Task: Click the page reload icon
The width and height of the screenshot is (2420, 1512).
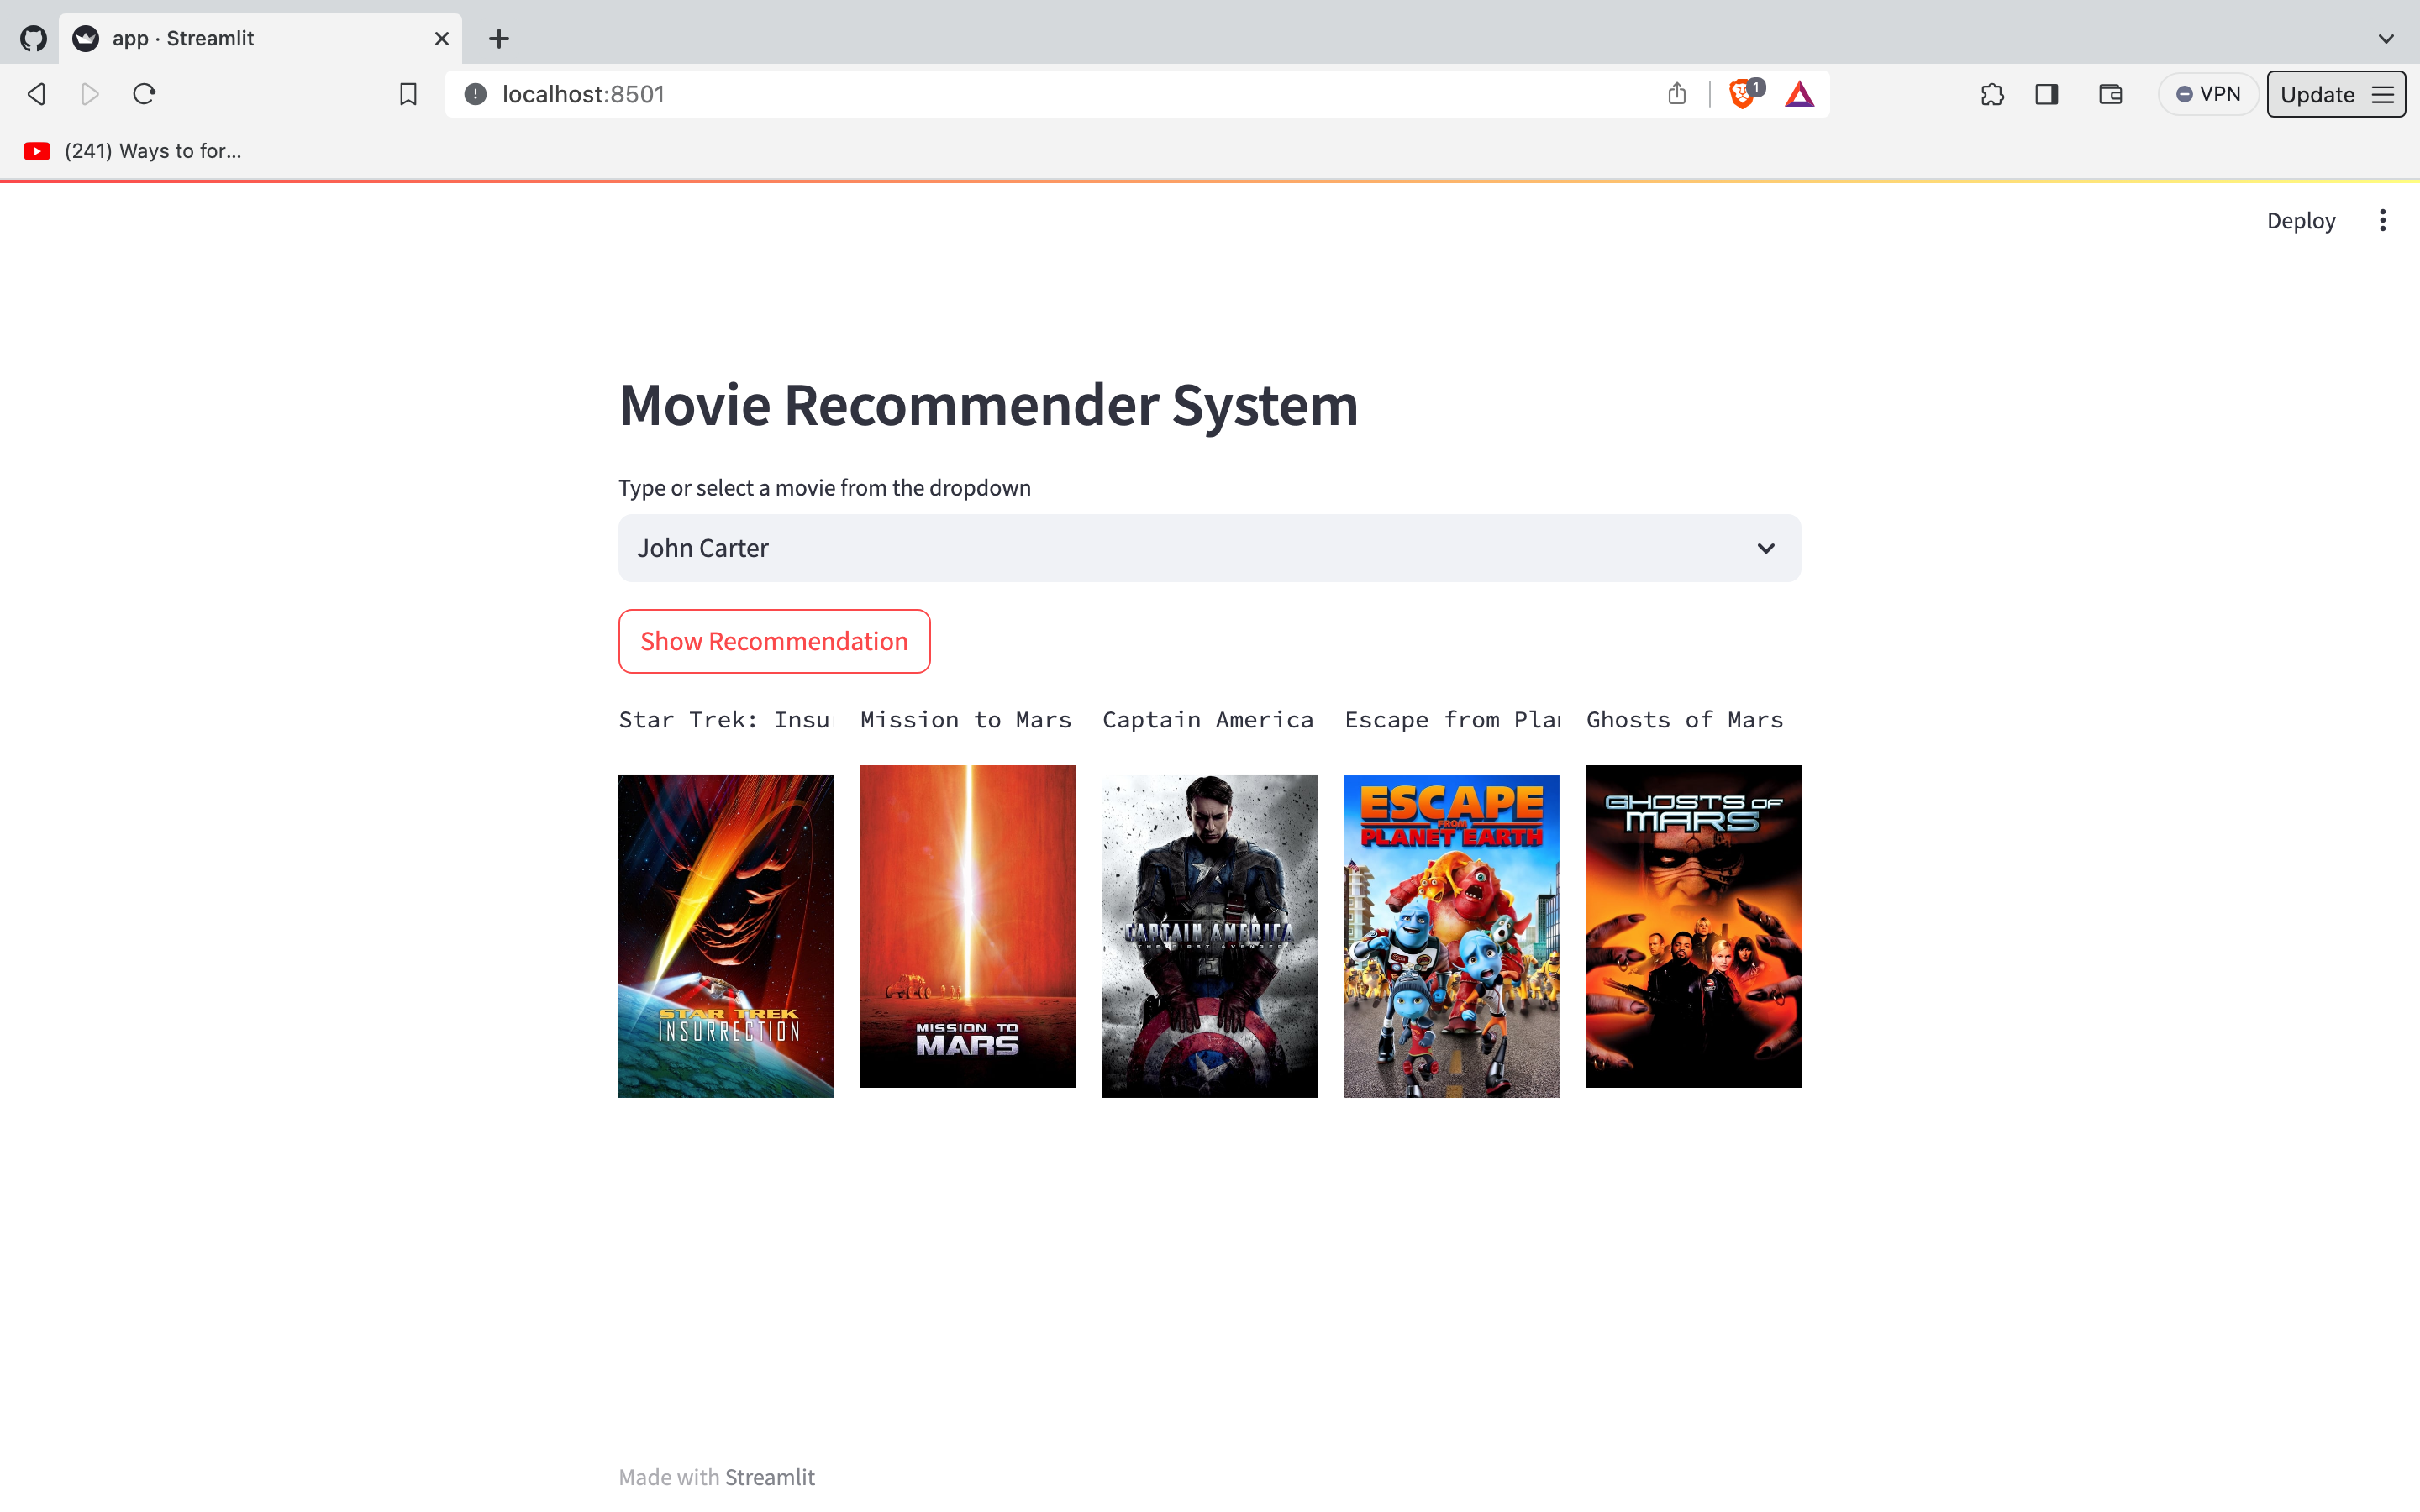Action: click(x=144, y=93)
